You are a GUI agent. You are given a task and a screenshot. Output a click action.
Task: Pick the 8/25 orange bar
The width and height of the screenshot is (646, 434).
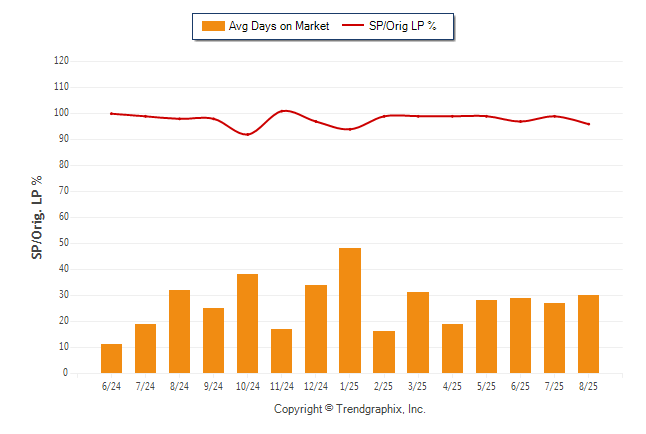(588, 334)
